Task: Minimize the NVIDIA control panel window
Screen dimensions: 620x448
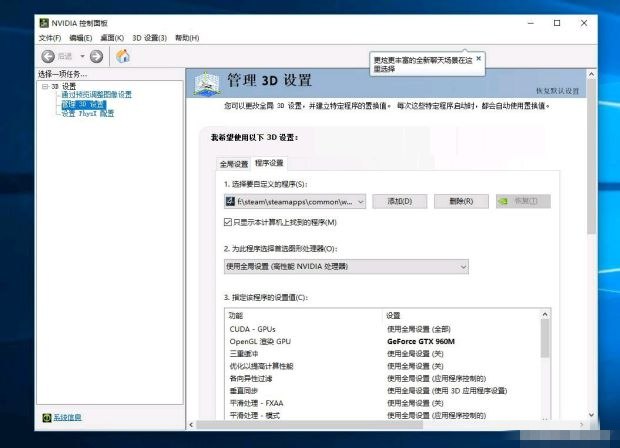Action: click(x=531, y=23)
